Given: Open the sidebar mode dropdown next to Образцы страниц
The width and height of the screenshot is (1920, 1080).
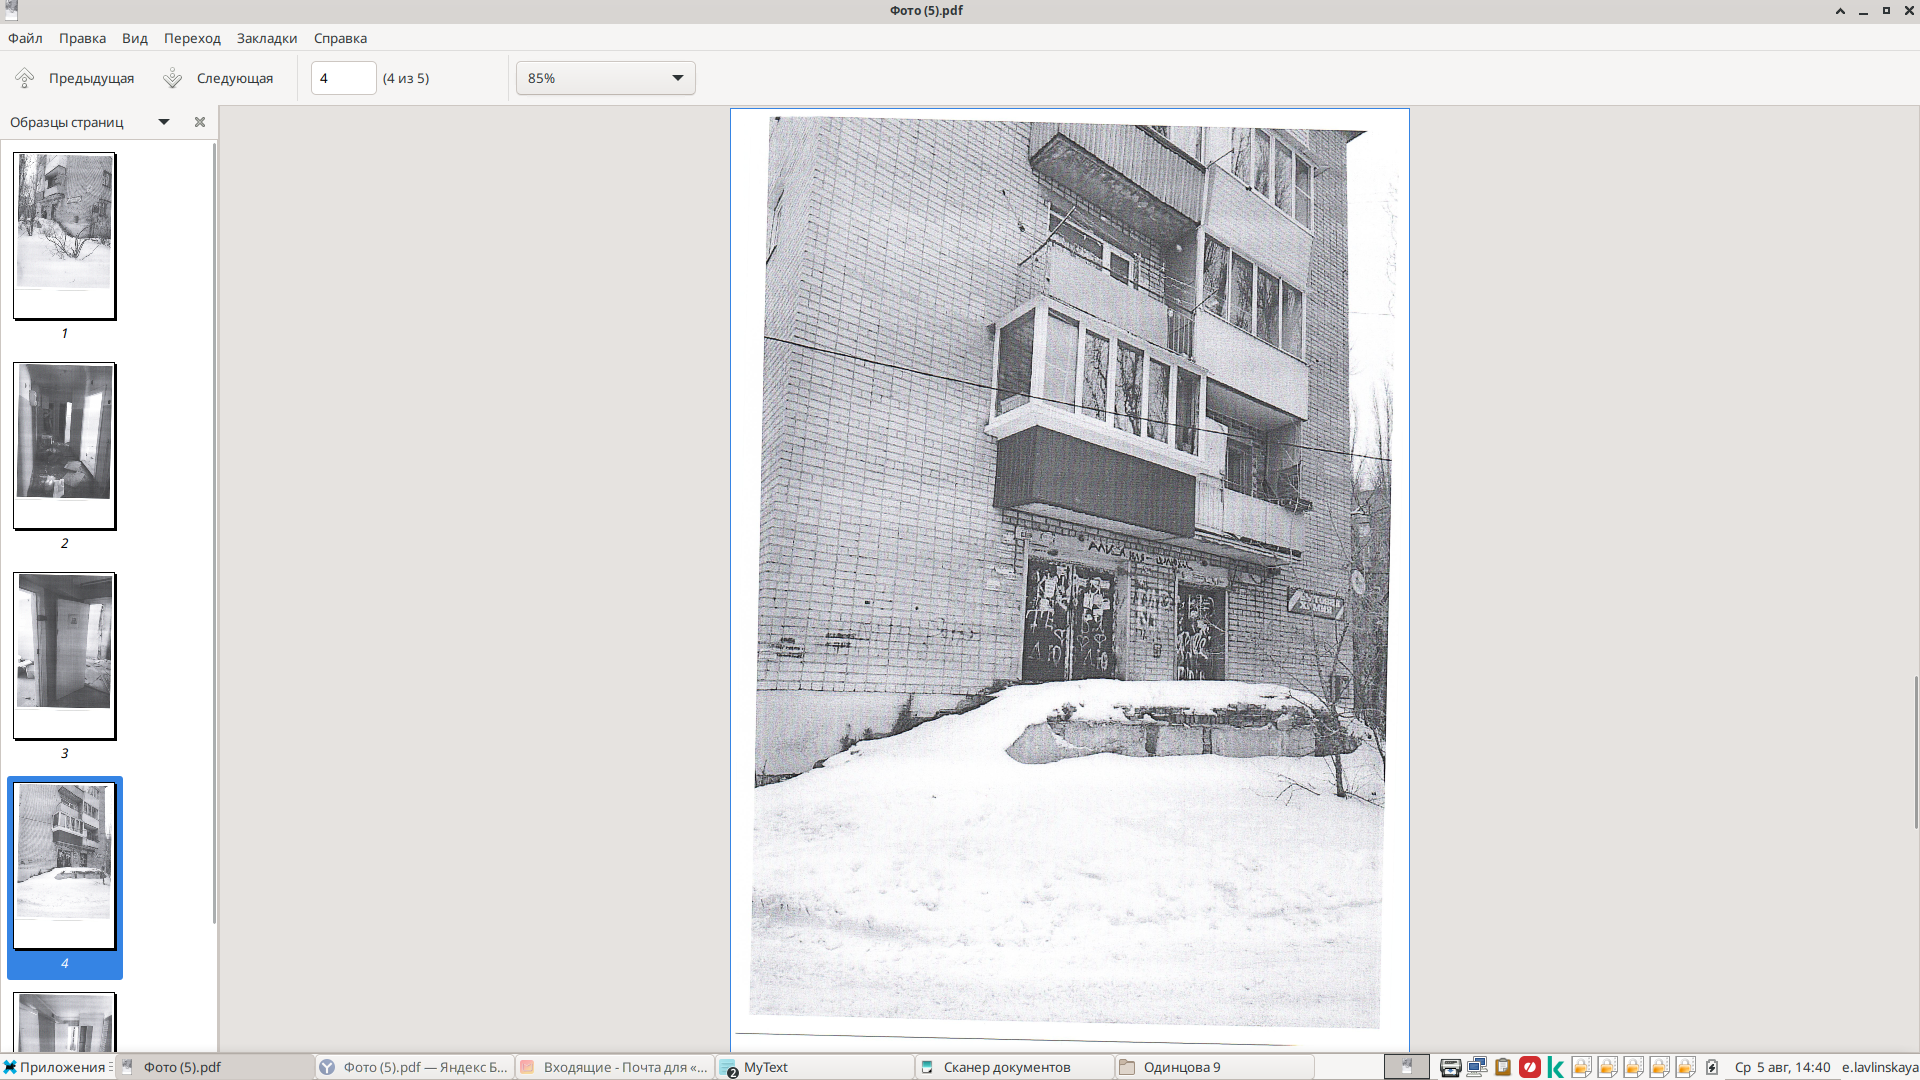Looking at the screenshot, I should (x=164, y=122).
